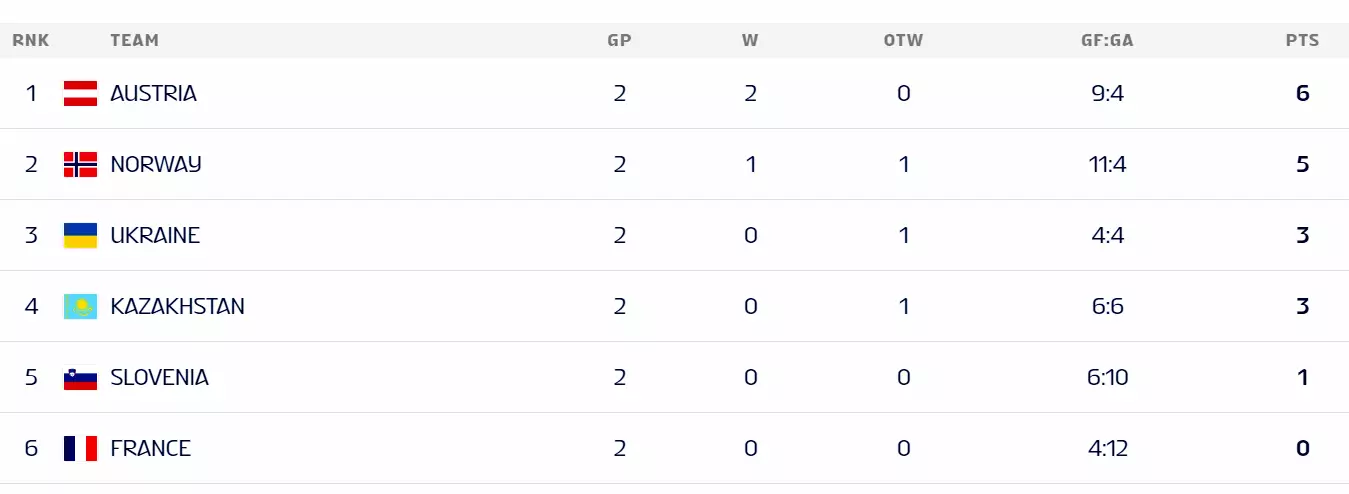Sort standings by RNK column header
Screen dimensions: 1349x494
pos(31,41)
